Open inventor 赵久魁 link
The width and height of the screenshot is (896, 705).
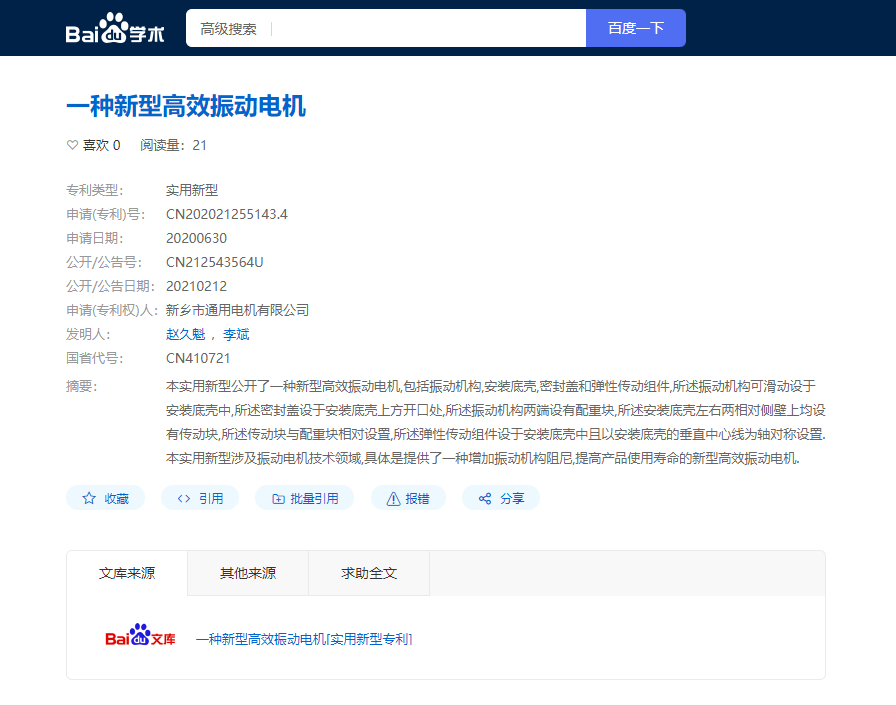[185, 334]
